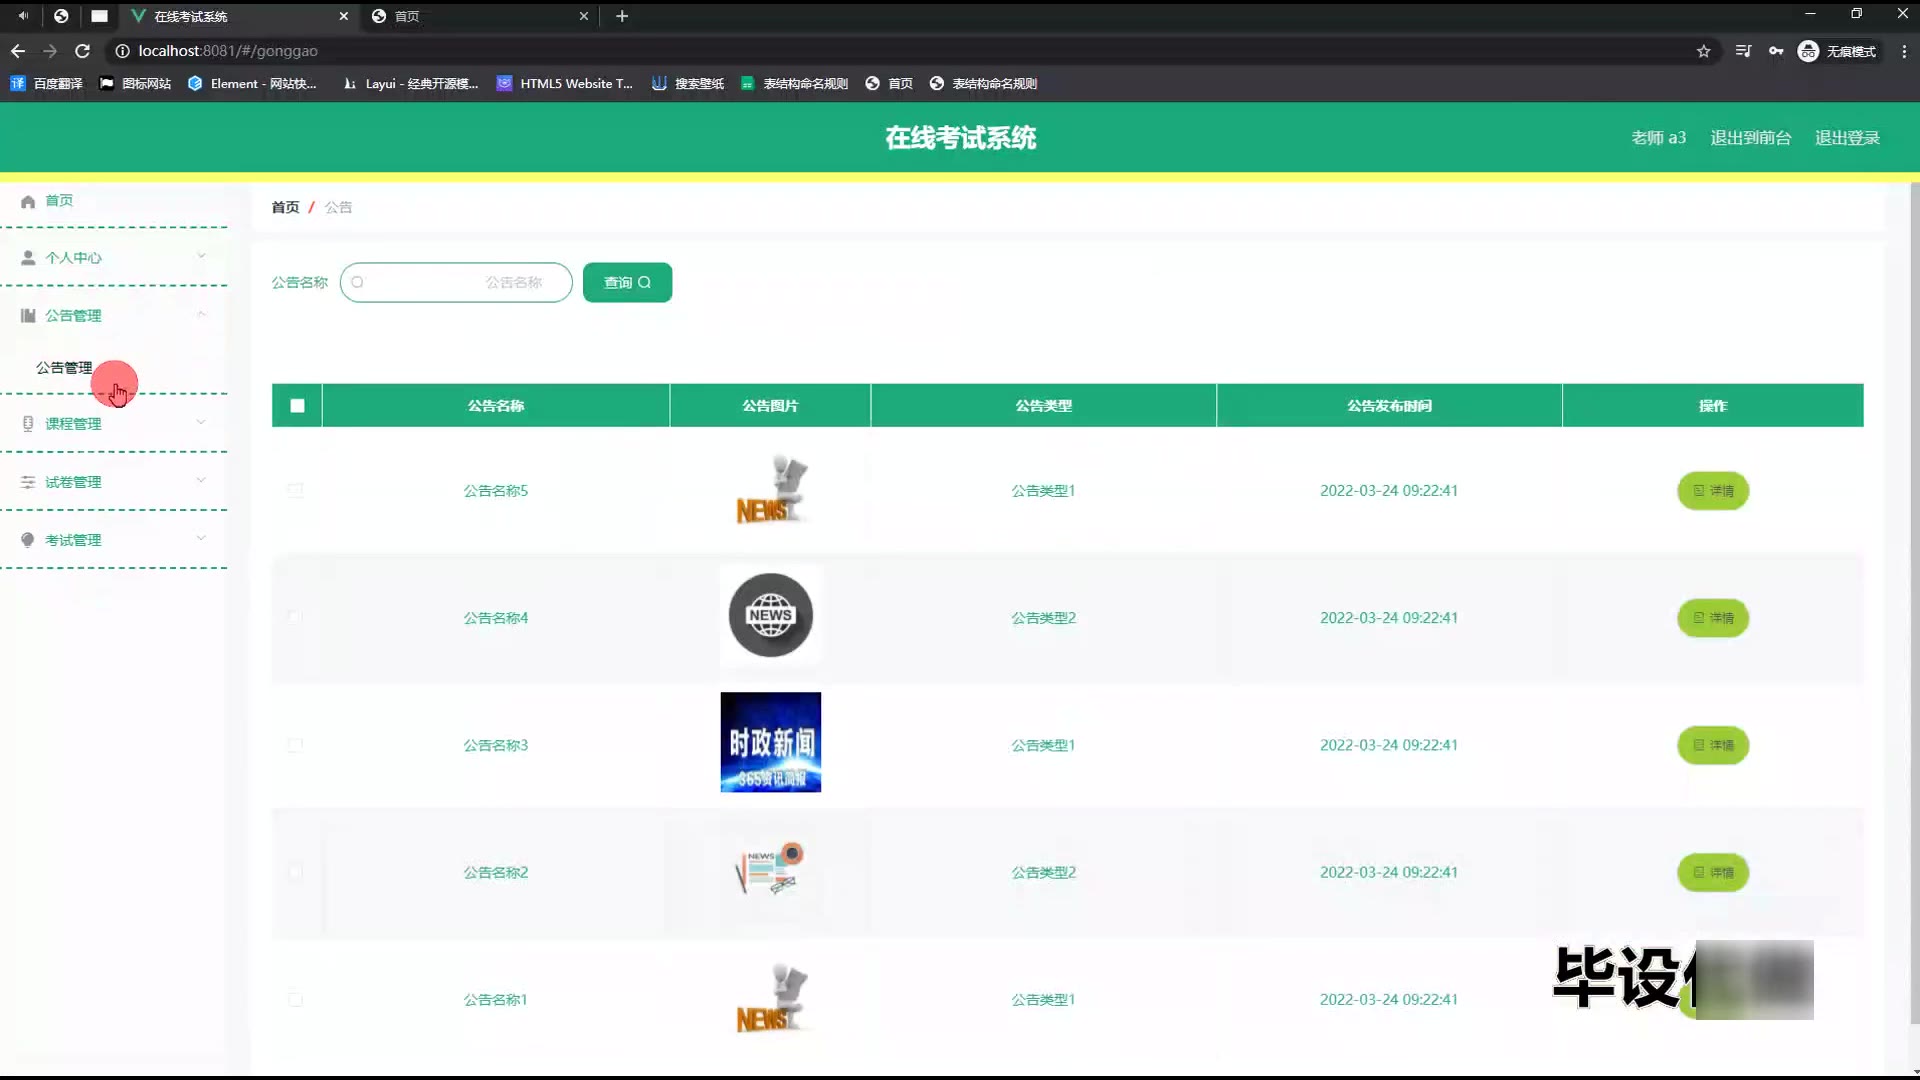Expand the 试卷管理 menu chevron

[201, 480]
